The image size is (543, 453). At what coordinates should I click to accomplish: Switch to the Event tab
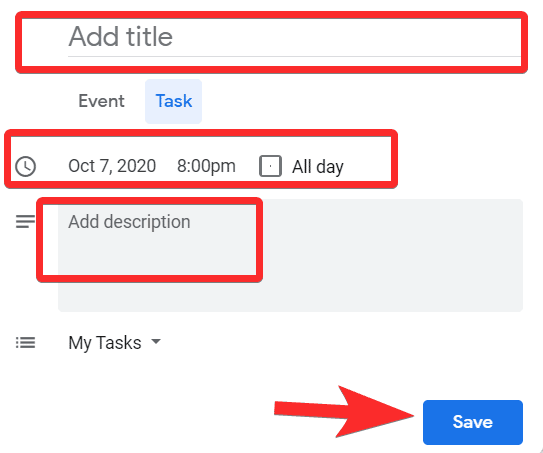tap(101, 101)
